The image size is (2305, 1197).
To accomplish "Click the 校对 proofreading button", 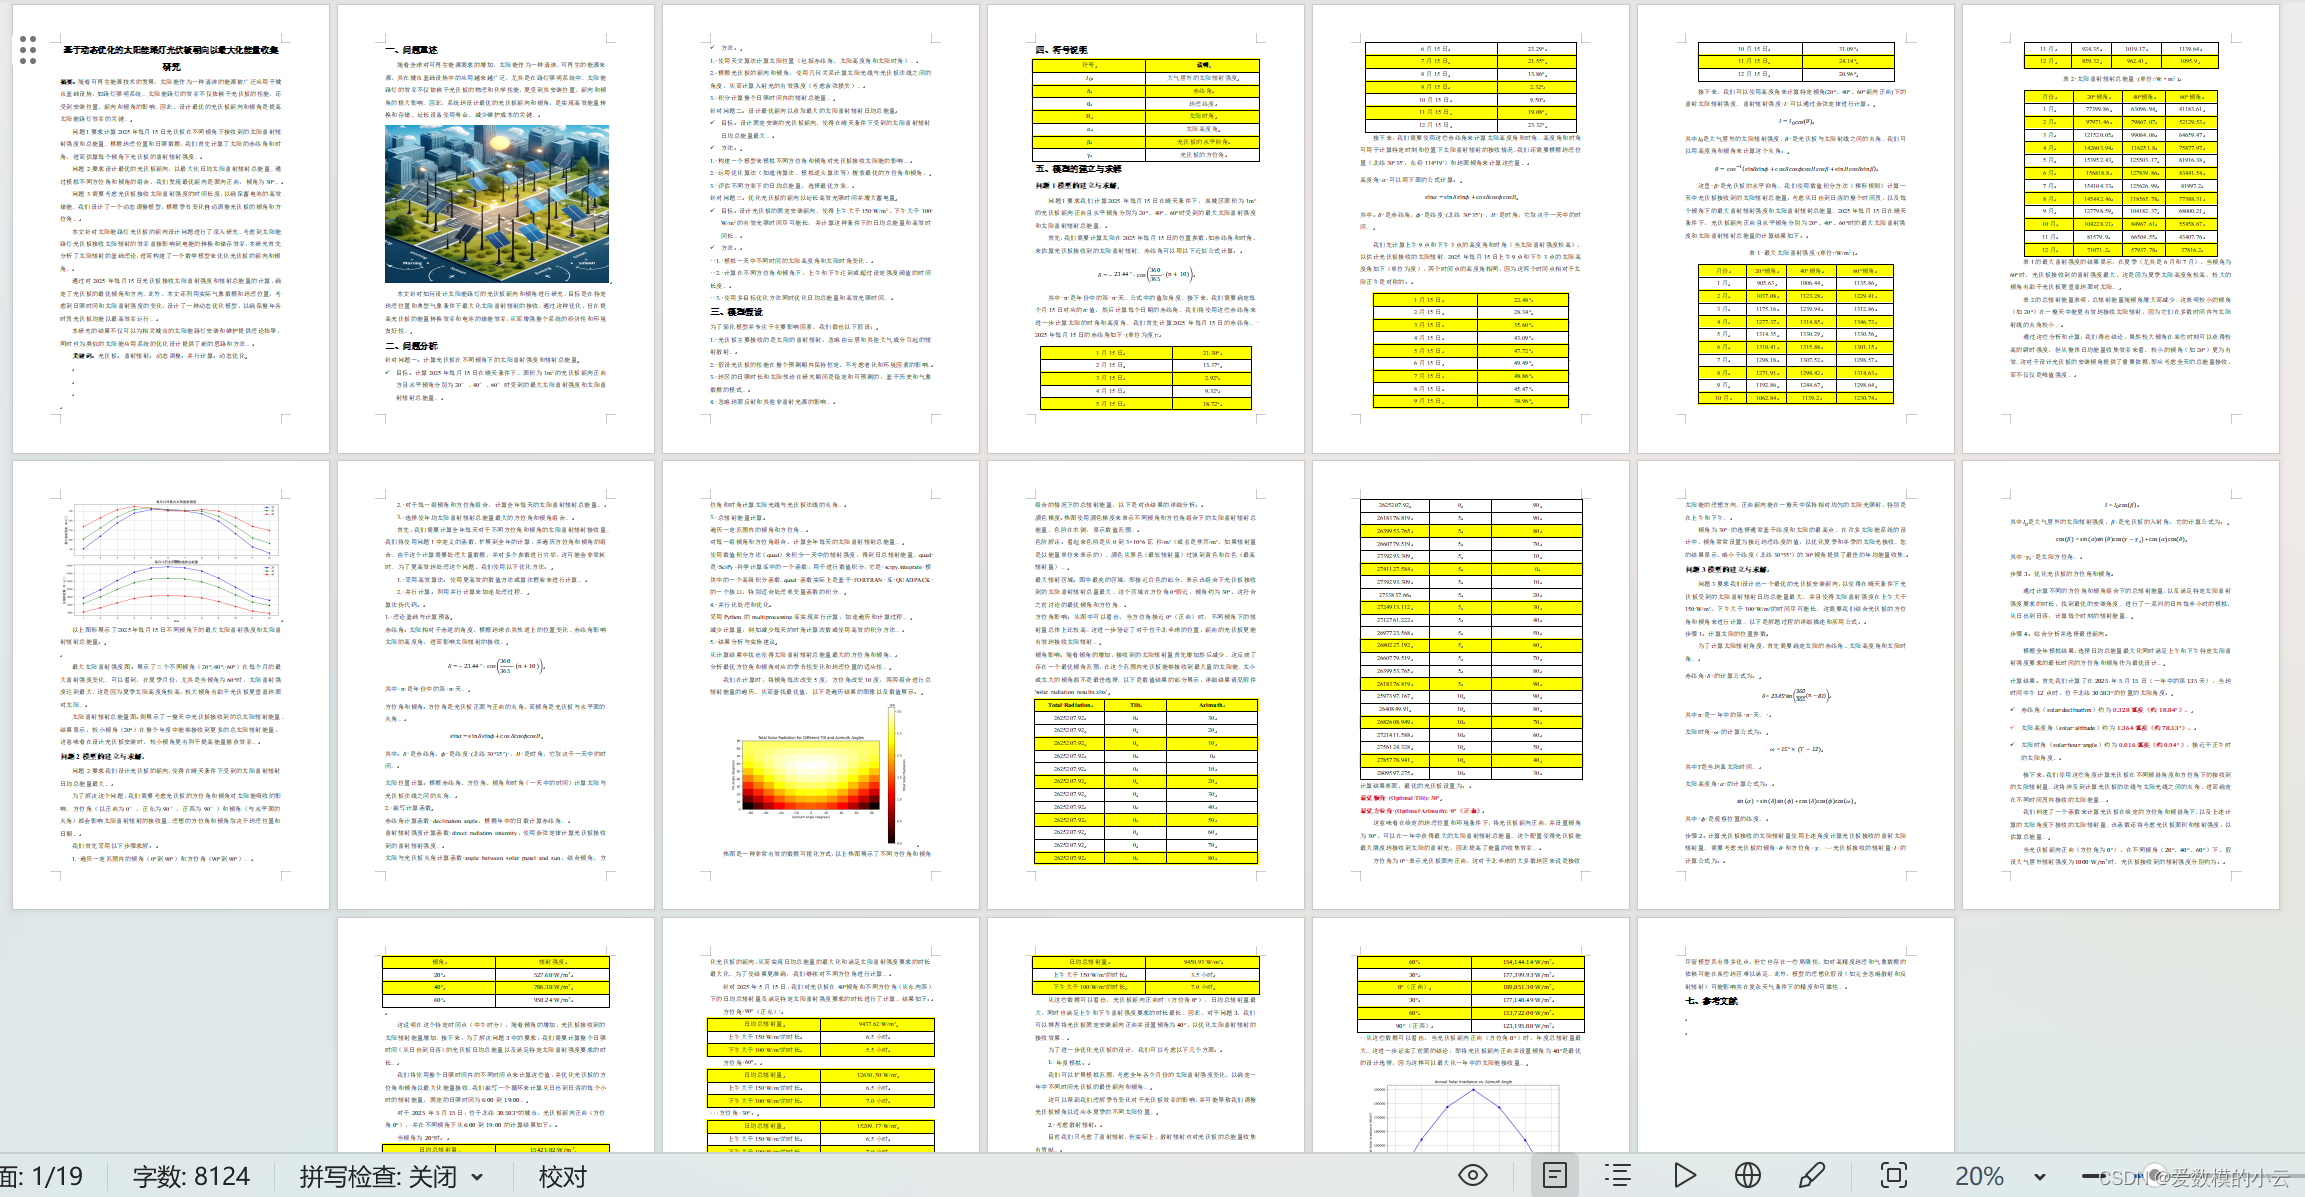I will pos(562,1177).
